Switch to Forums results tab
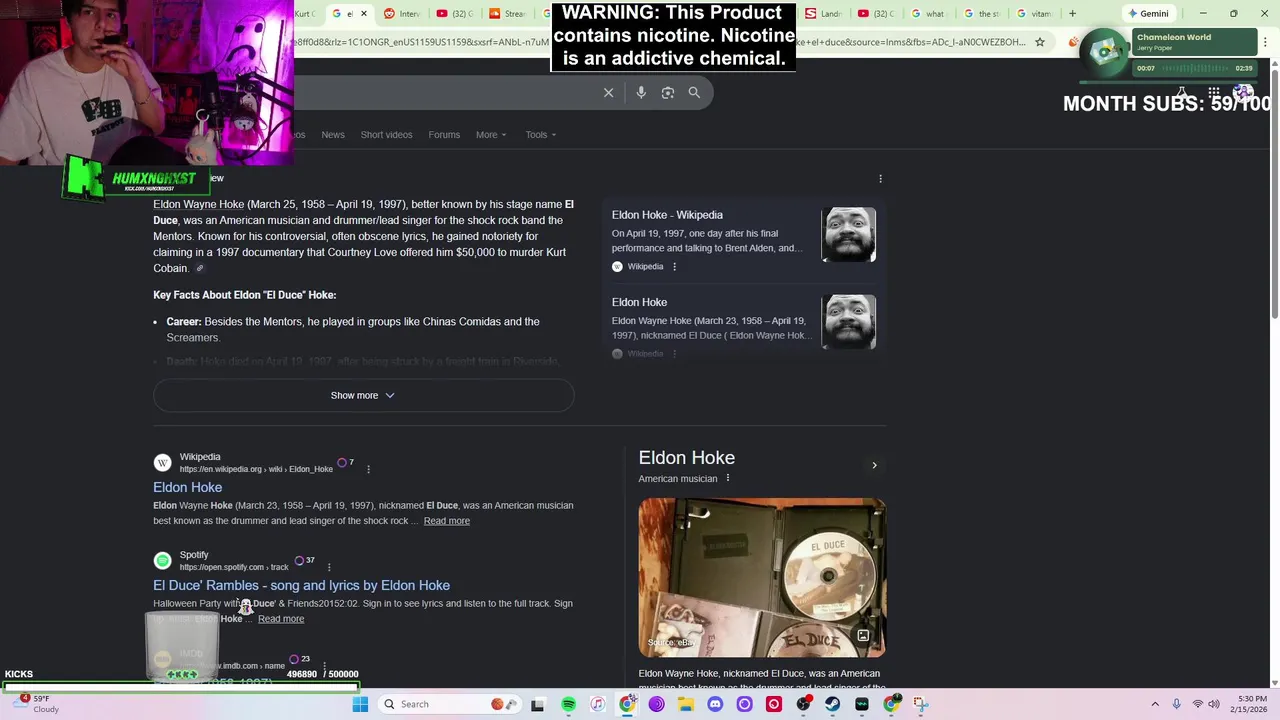The width and height of the screenshot is (1280, 720). (444, 135)
